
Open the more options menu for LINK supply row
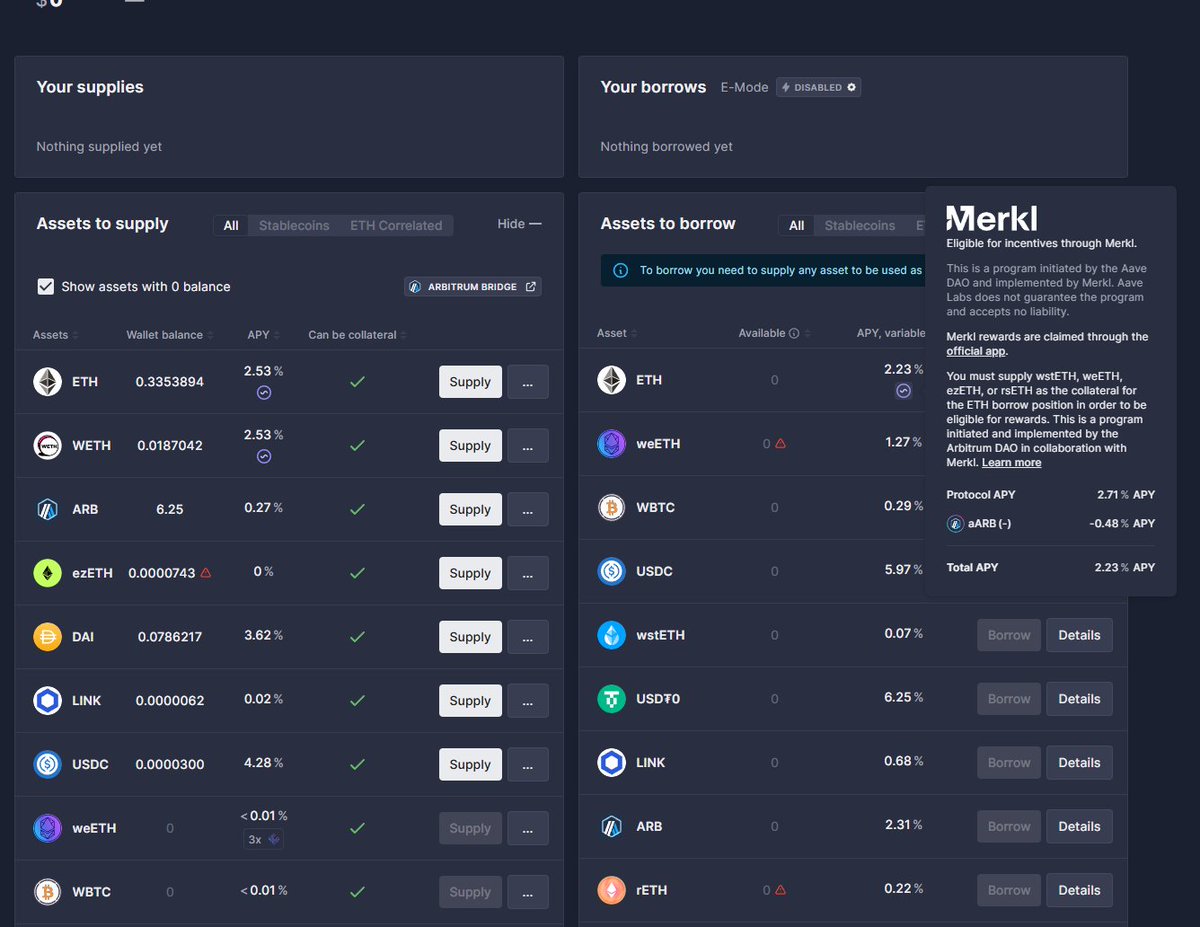(x=528, y=701)
